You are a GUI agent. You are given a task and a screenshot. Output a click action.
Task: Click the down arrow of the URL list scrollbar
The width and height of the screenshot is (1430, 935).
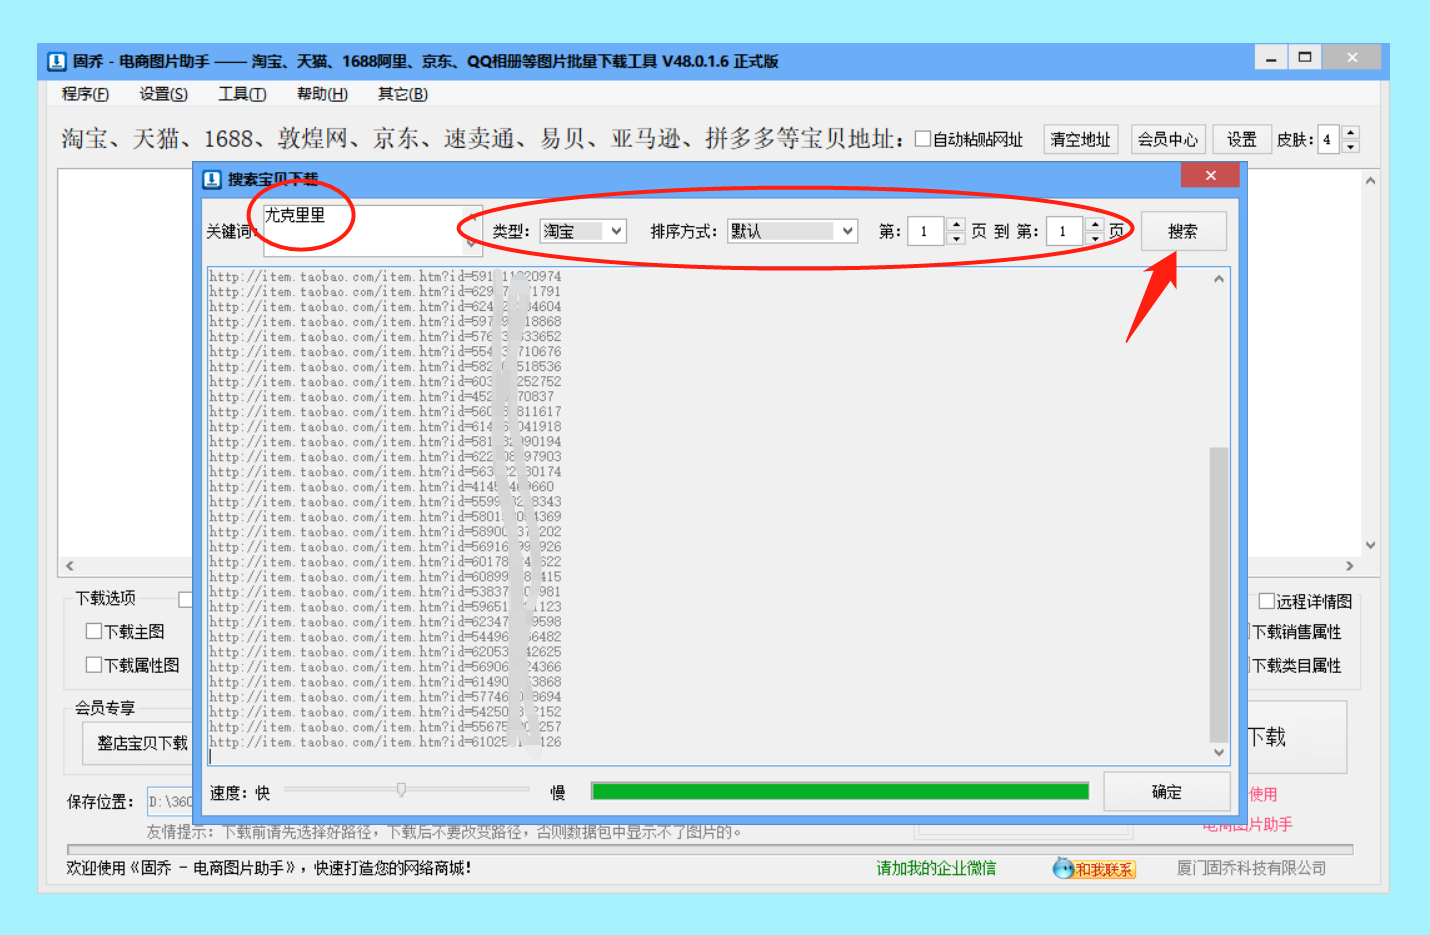[1219, 752]
